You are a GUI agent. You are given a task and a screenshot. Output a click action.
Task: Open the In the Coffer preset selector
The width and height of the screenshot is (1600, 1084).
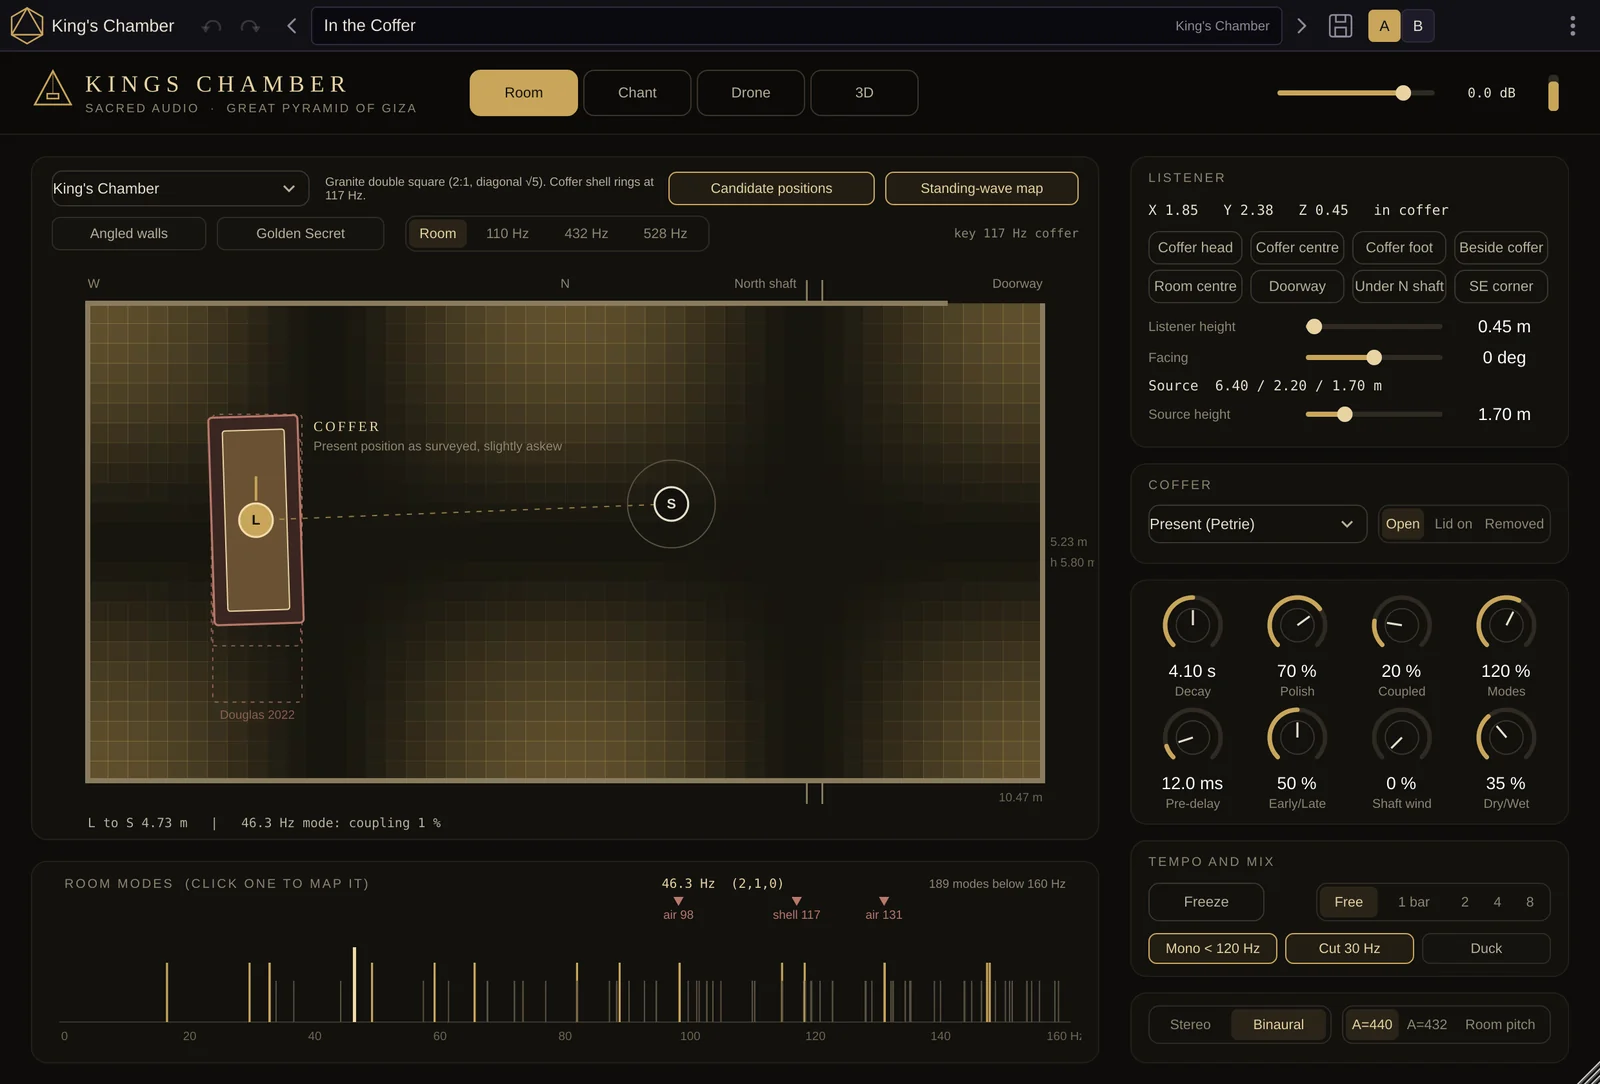coord(797,26)
